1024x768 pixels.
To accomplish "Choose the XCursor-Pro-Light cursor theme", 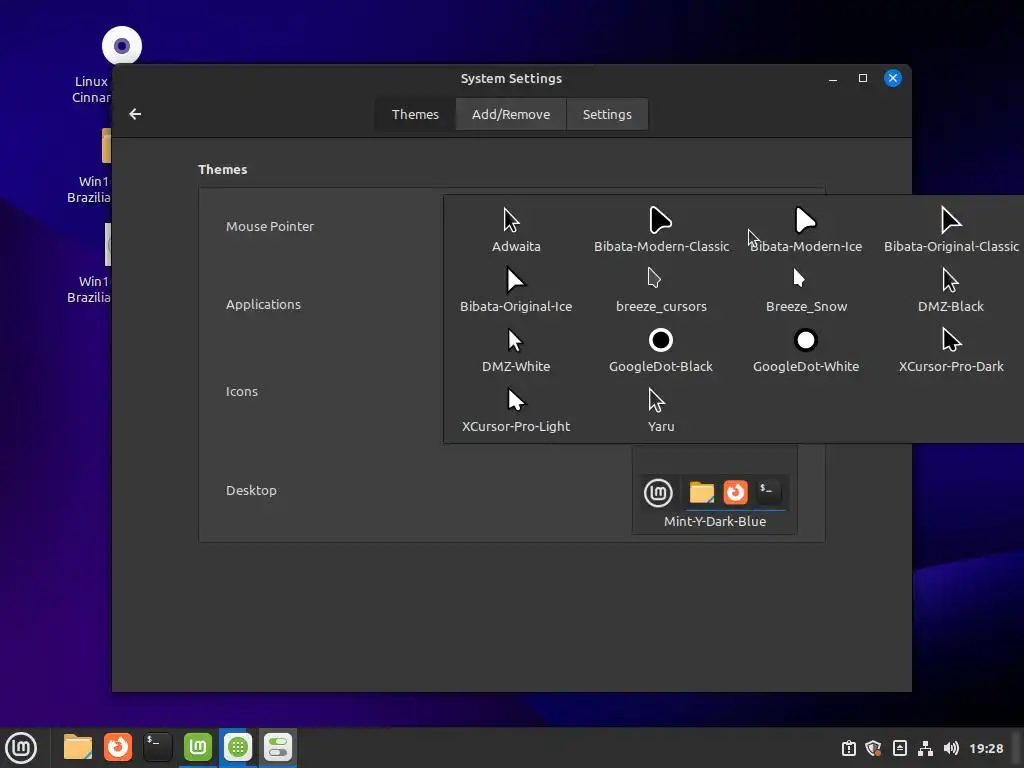I will click(x=516, y=410).
